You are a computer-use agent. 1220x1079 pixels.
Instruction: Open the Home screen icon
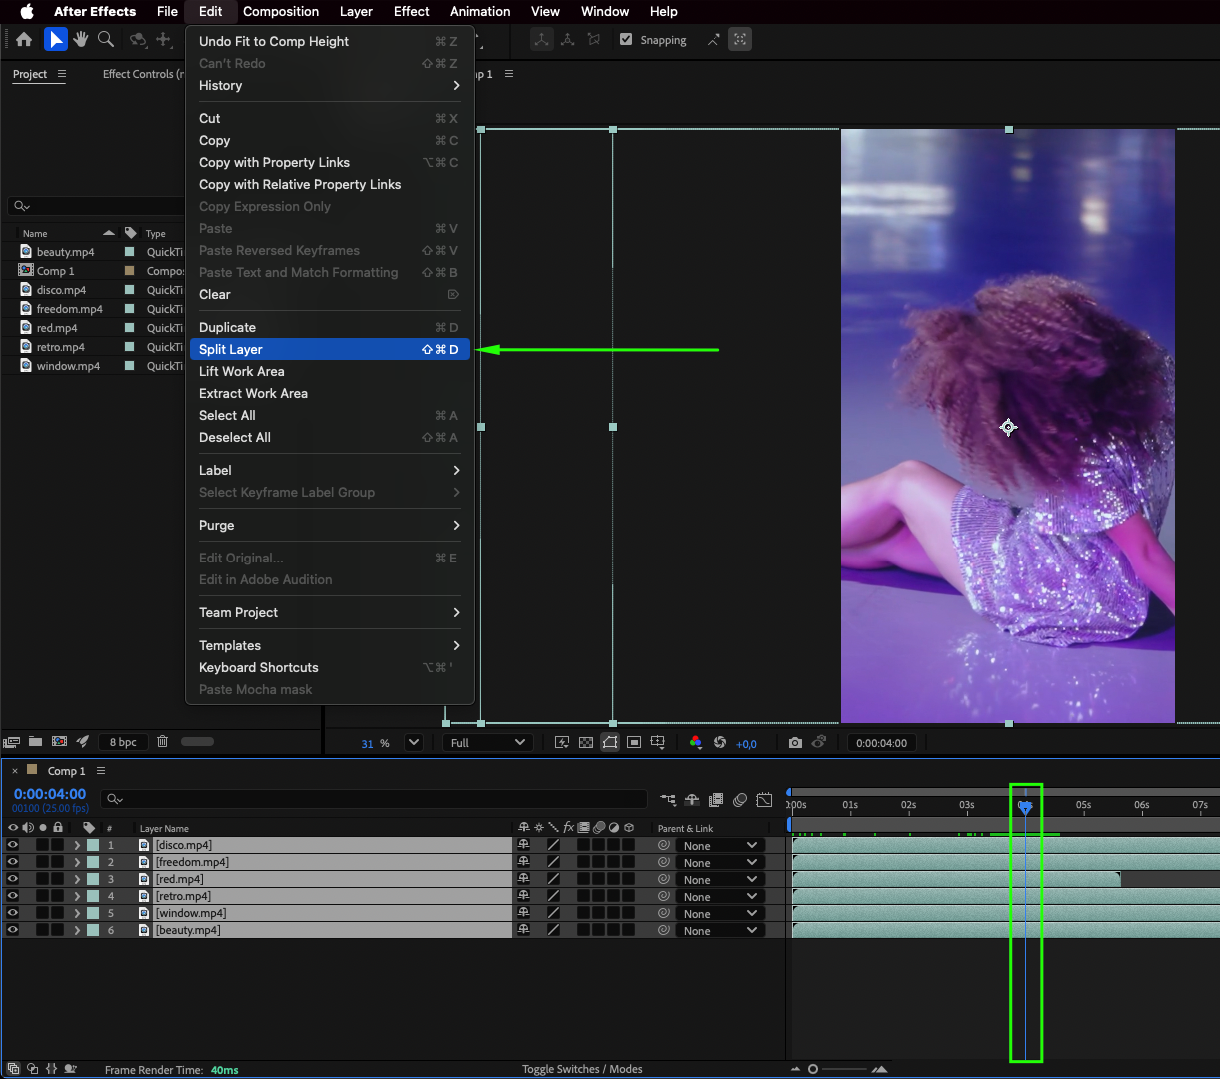24,40
